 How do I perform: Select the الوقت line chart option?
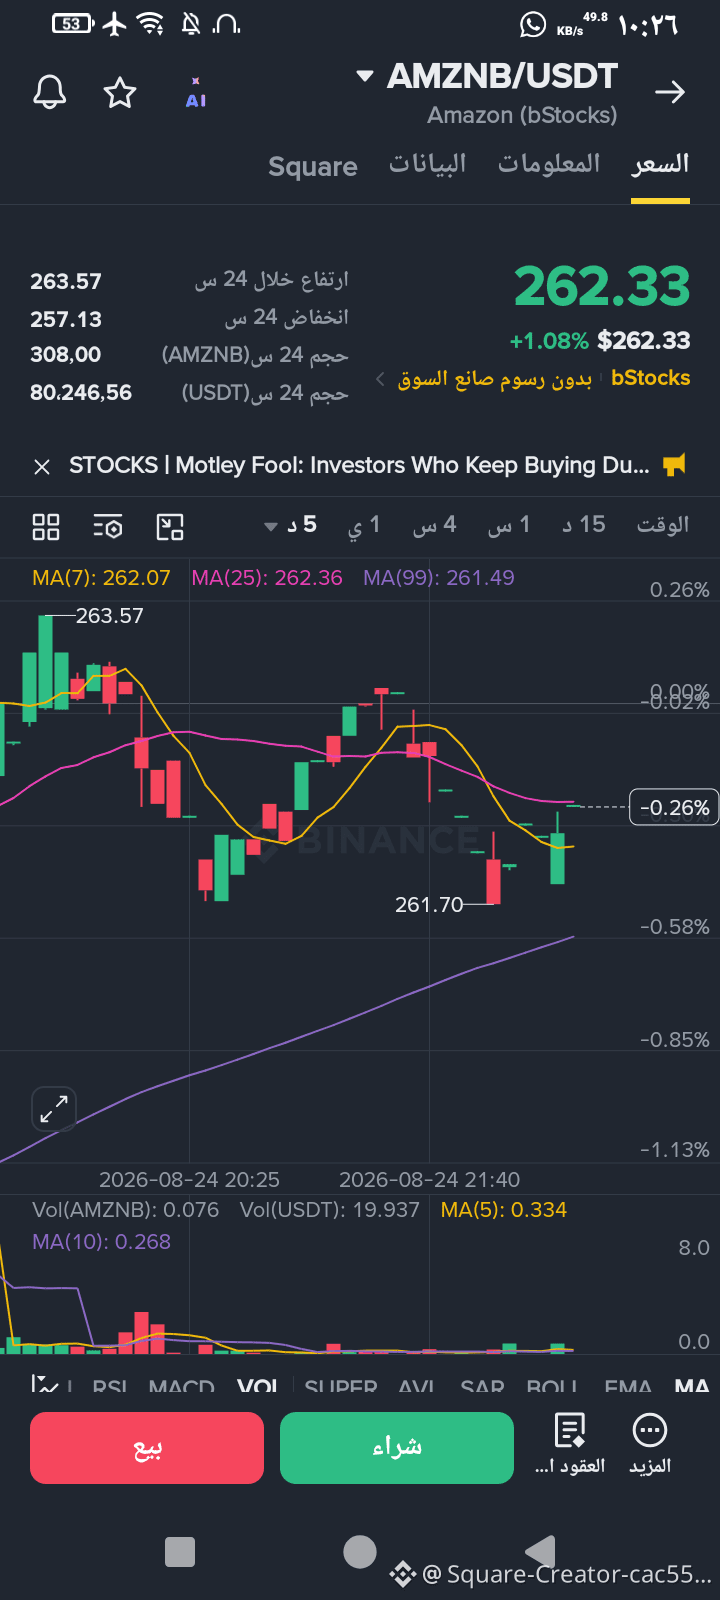663,525
